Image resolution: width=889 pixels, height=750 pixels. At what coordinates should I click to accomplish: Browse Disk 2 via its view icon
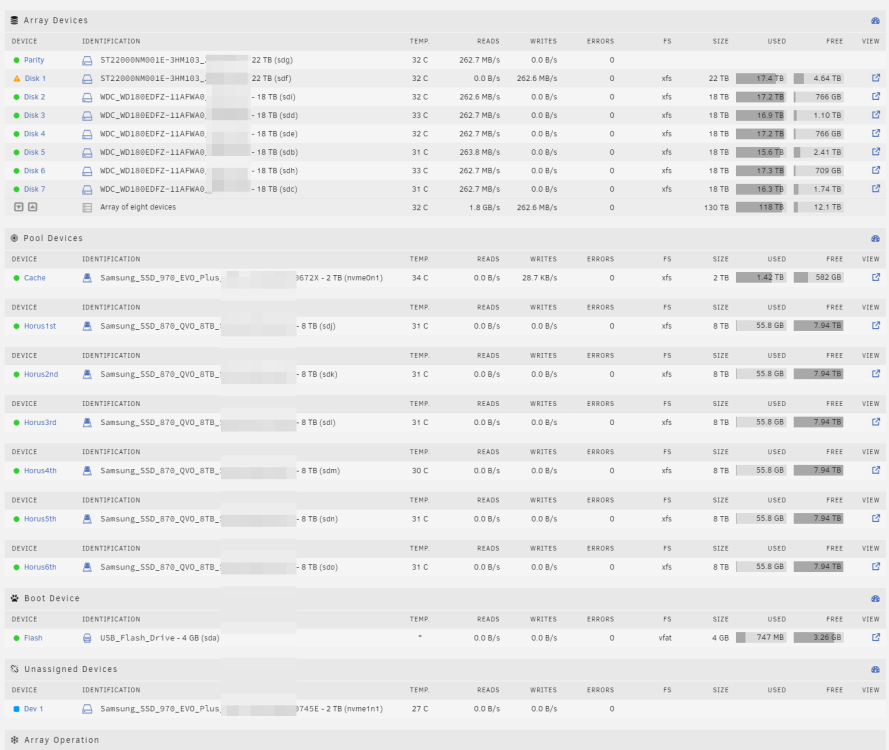pyautogui.click(x=876, y=96)
